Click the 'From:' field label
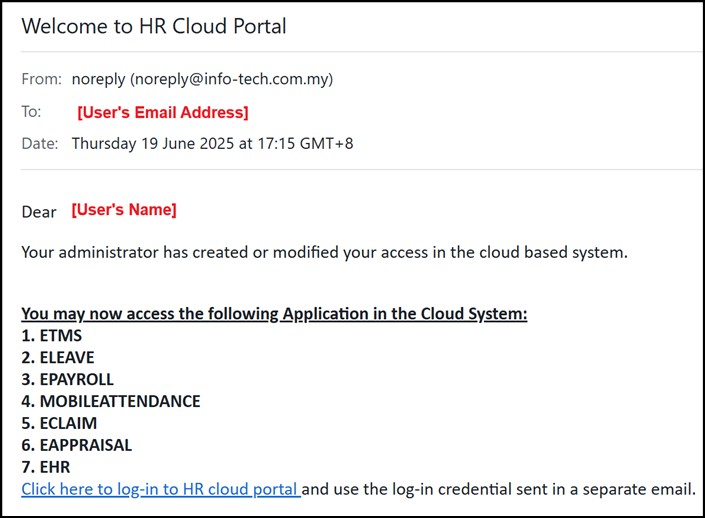The image size is (705, 518). [41, 79]
